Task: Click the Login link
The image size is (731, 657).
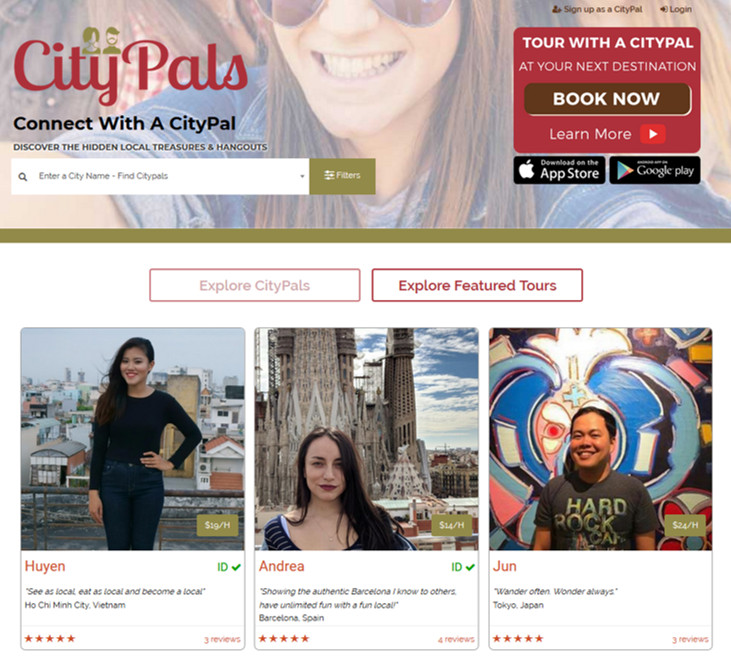Action: [x=676, y=9]
